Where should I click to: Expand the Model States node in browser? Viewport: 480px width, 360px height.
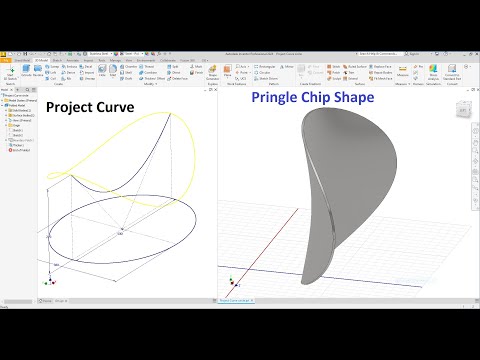click(2, 100)
